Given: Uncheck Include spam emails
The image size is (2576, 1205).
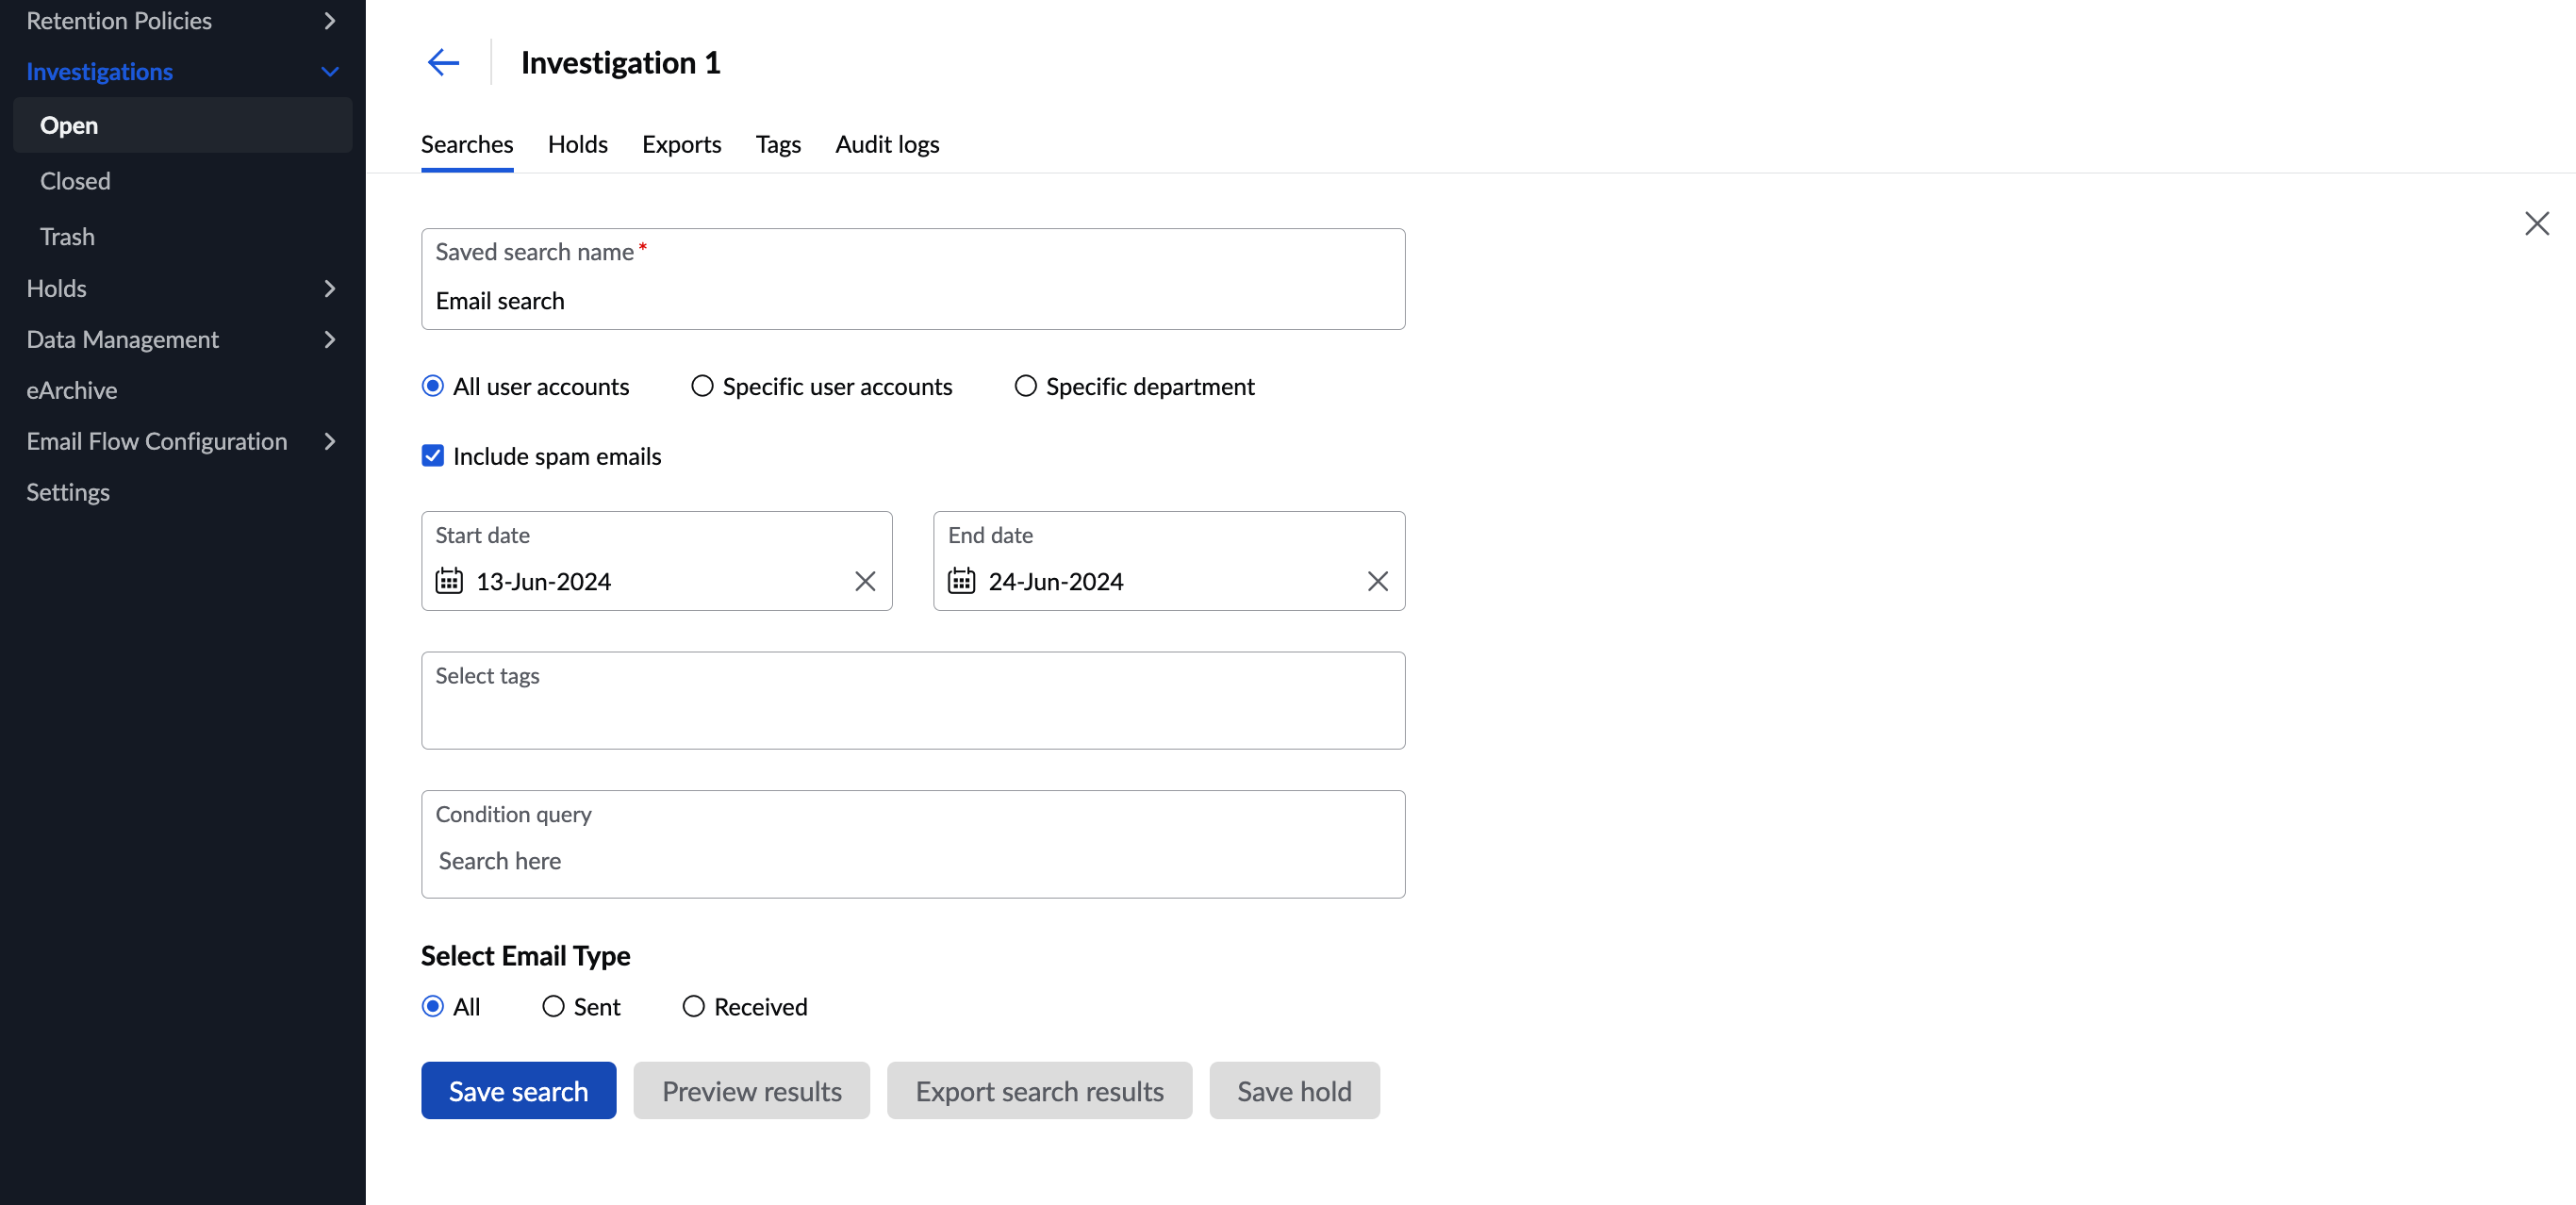Looking at the screenshot, I should tap(432, 456).
